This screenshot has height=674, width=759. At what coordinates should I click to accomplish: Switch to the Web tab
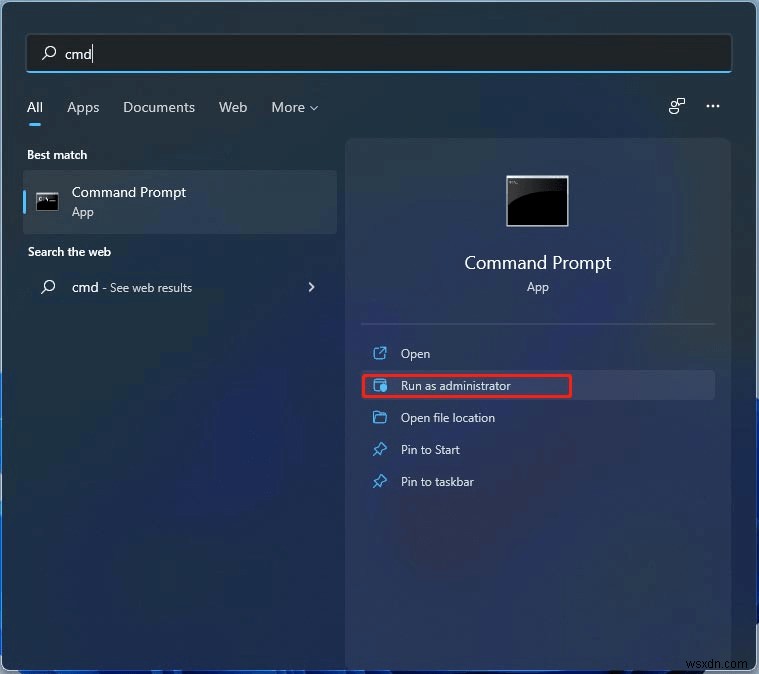233,107
